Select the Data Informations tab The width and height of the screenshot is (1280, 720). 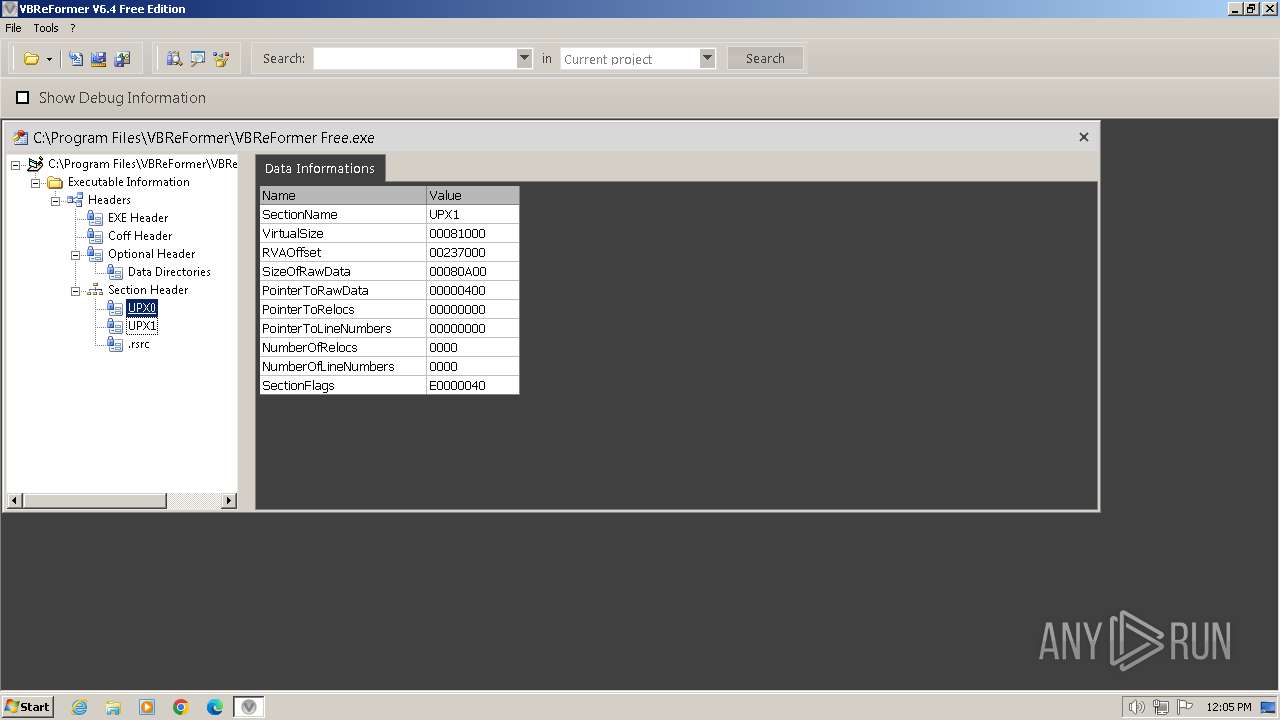point(320,168)
